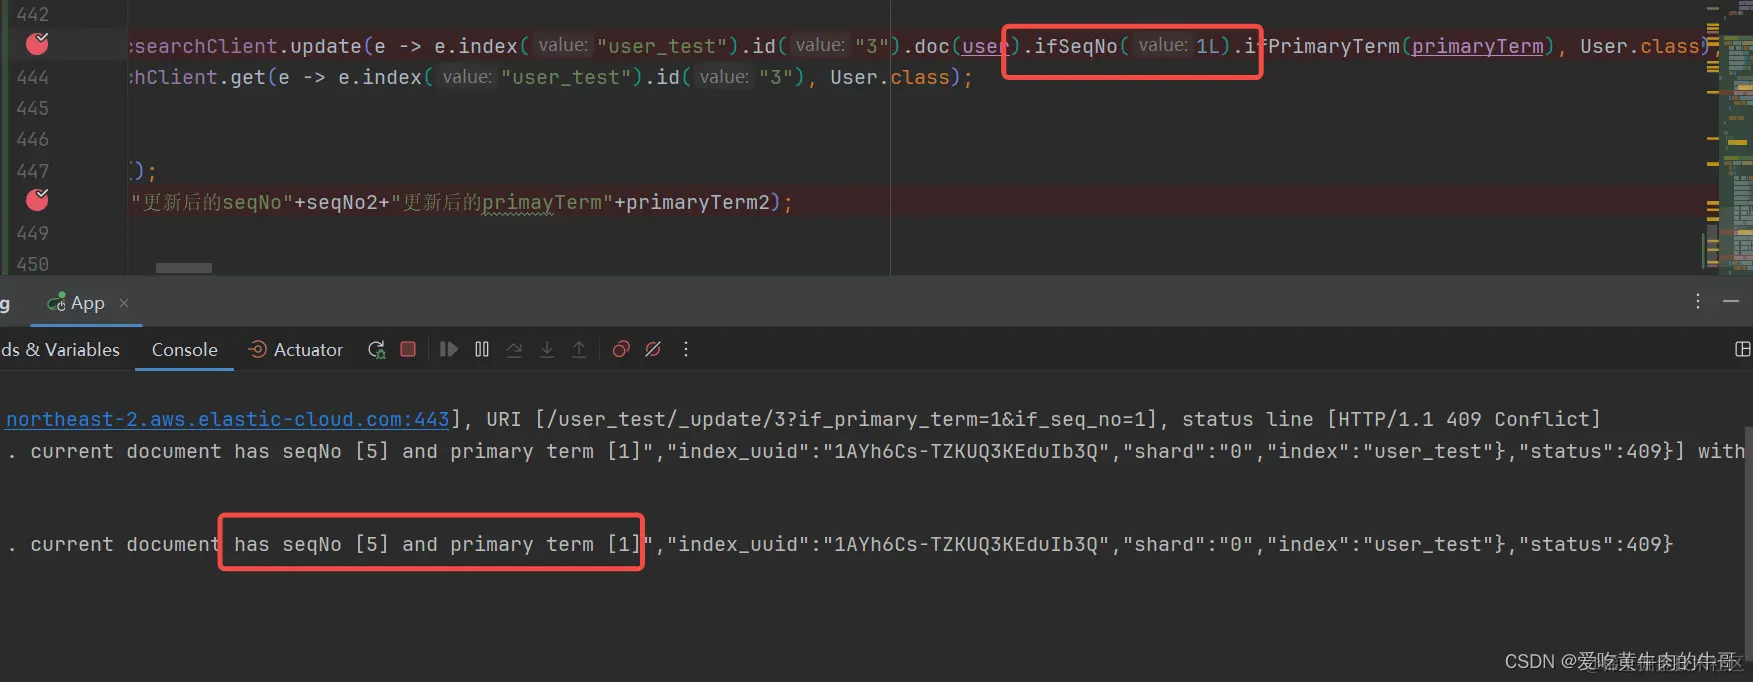
Task: Rerun the App debug session
Action: (377, 349)
